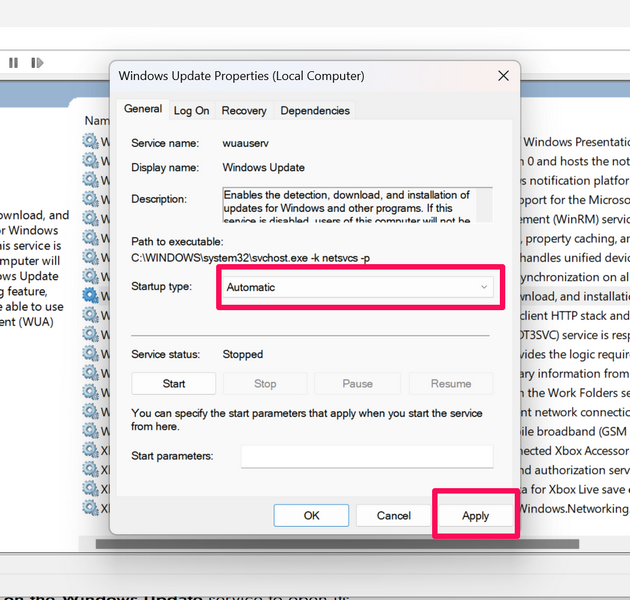The height and width of the screenshot is (600, 630).
Task: Click the Restart Service toolbar icon
Action: [37, 63]
